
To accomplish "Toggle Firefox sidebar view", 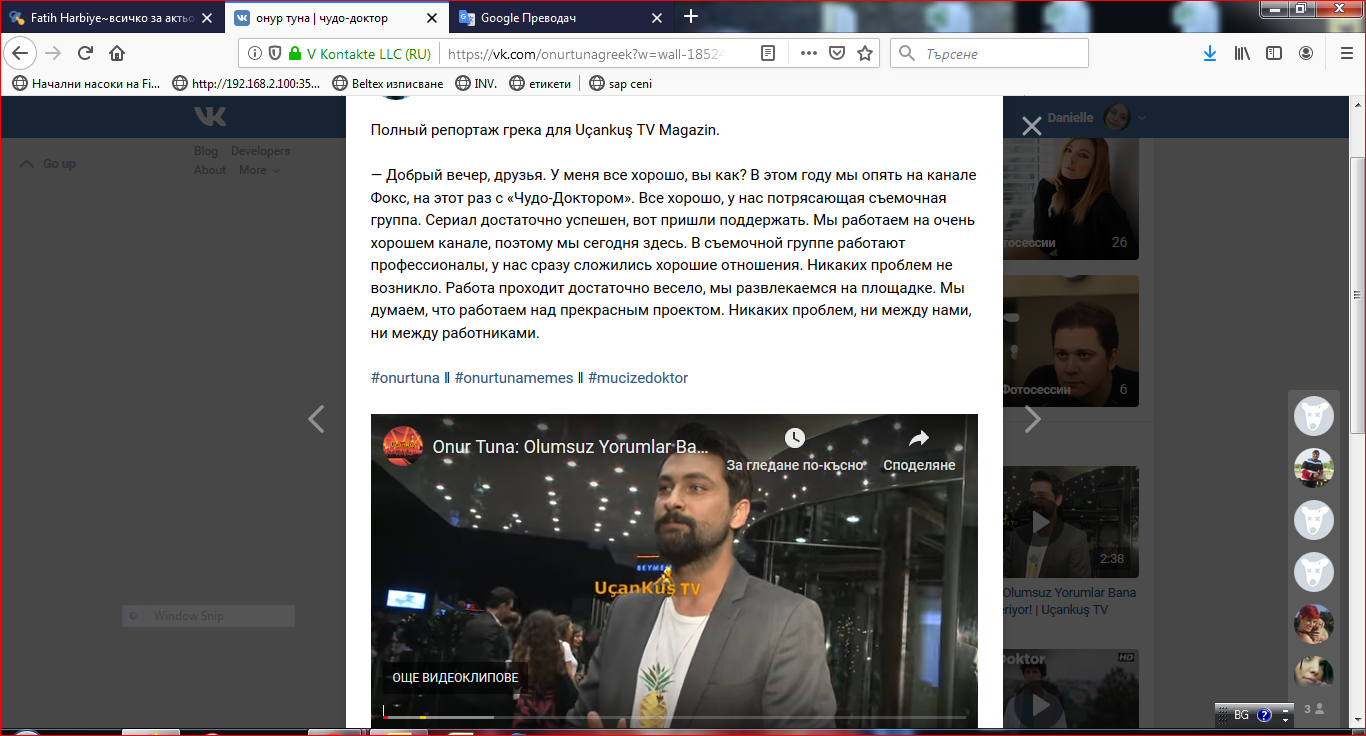I will pyautogui.click(x=1273, y=53).
